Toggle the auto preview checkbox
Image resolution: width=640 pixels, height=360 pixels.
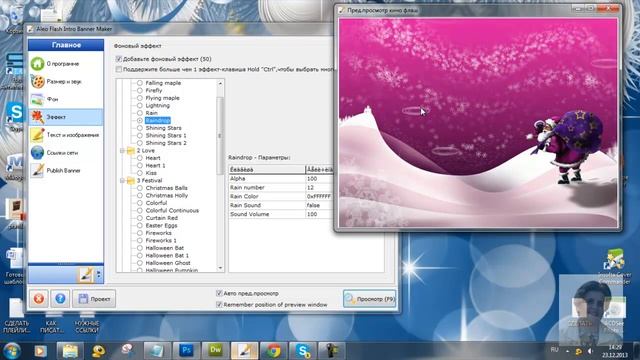(x=219, y=293)
